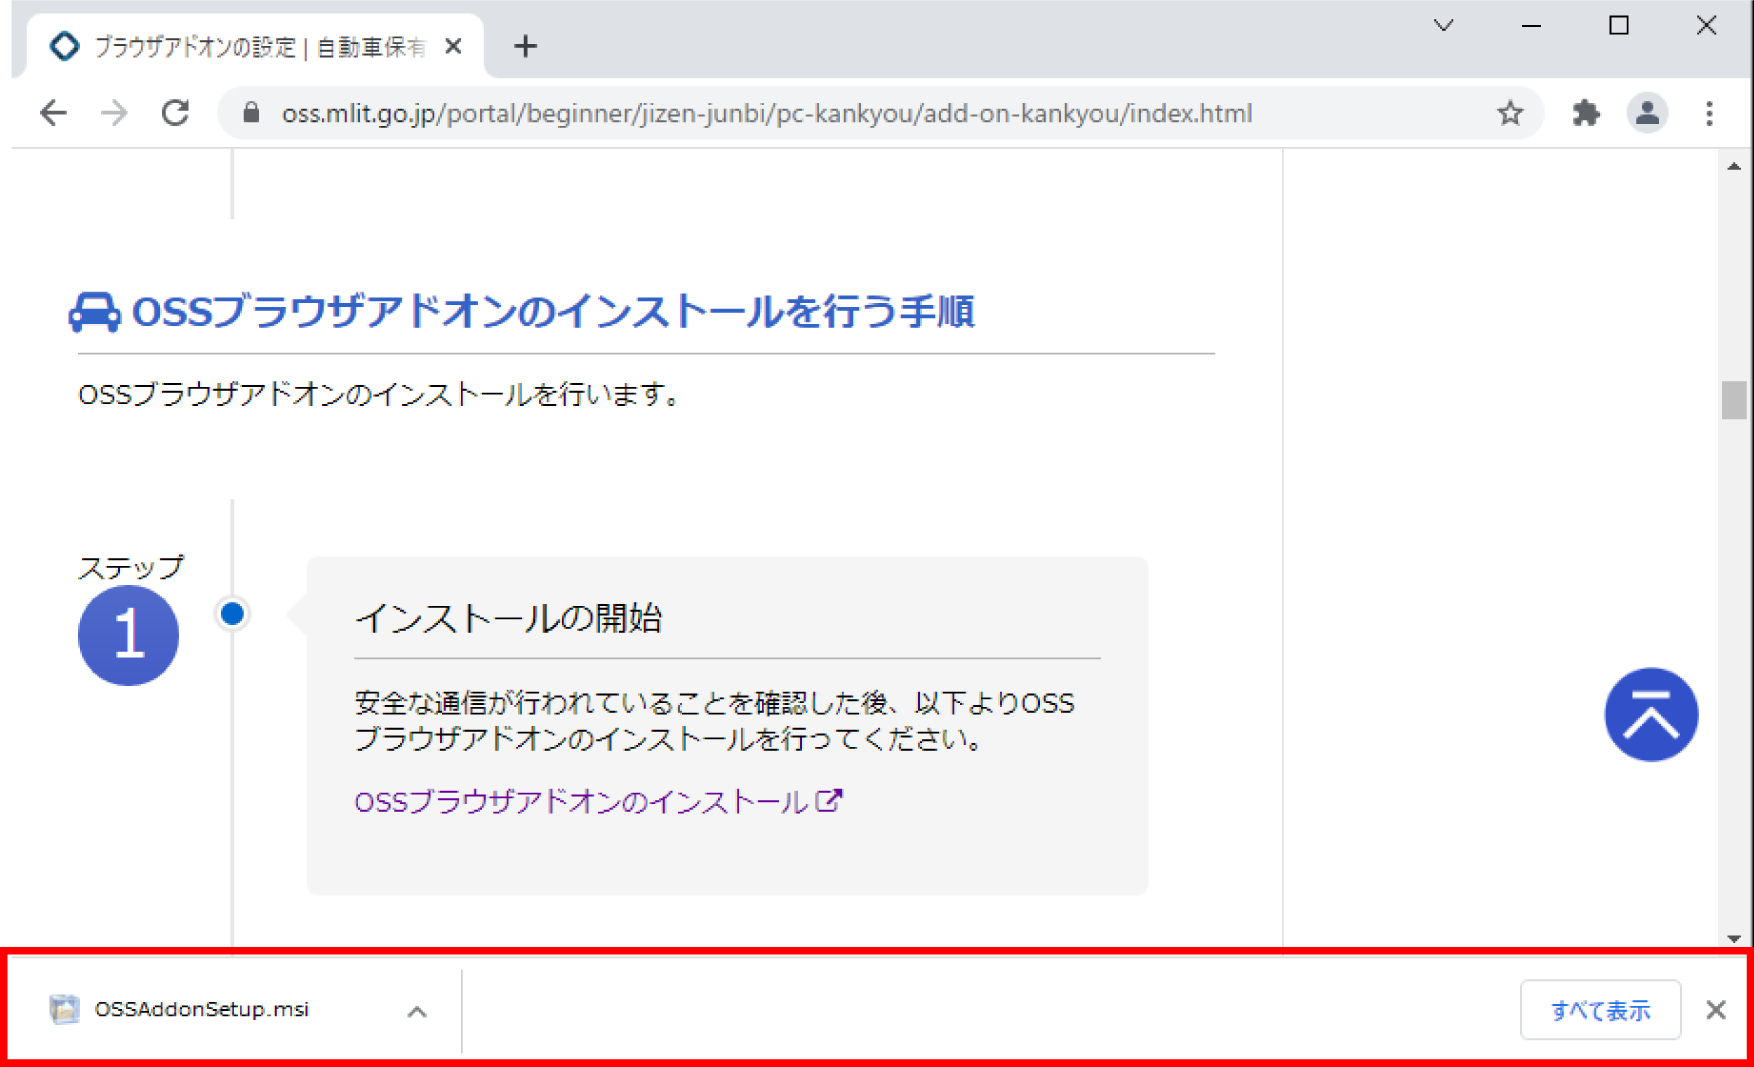
Task: Open downloaded OSSAddonSetup.msi file
Action: [200, 1009]
